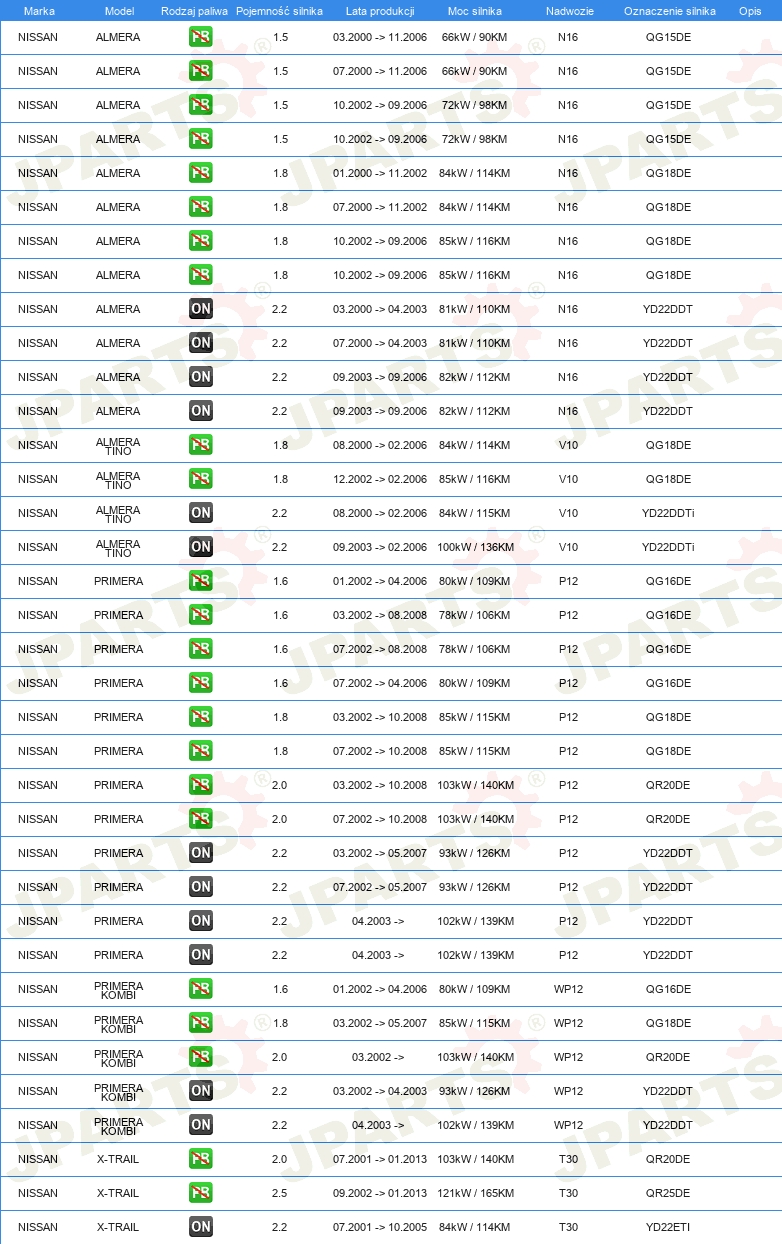Click diesel ON icon in ALMERA 07.2000 -> 04.2003 row
Image resolution: width=782 pixels, height=1244 pixels.
(x=201, y=343)
